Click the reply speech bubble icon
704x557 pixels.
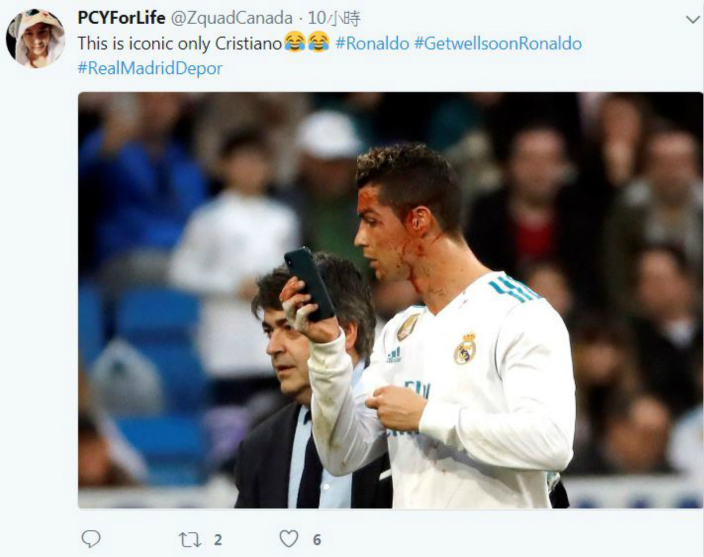point(91,539)
